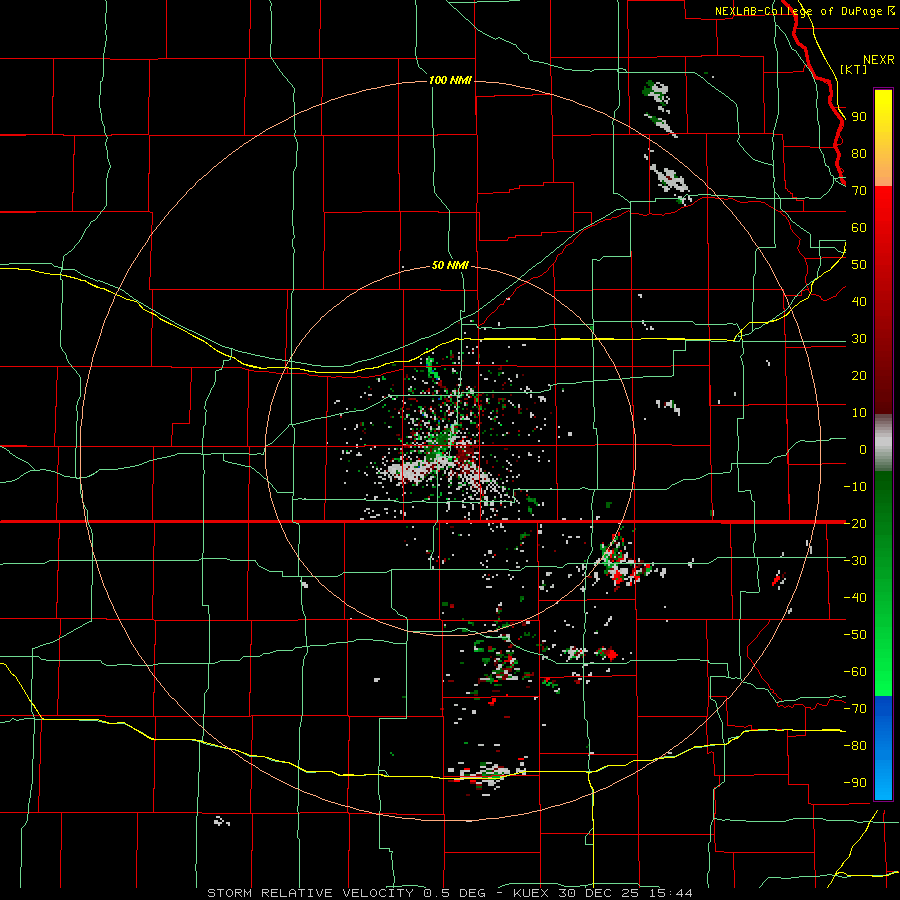Click the 15:44 timestamp in footer
Viewport: 900px width, 900px height.
(x=669, y=893)
